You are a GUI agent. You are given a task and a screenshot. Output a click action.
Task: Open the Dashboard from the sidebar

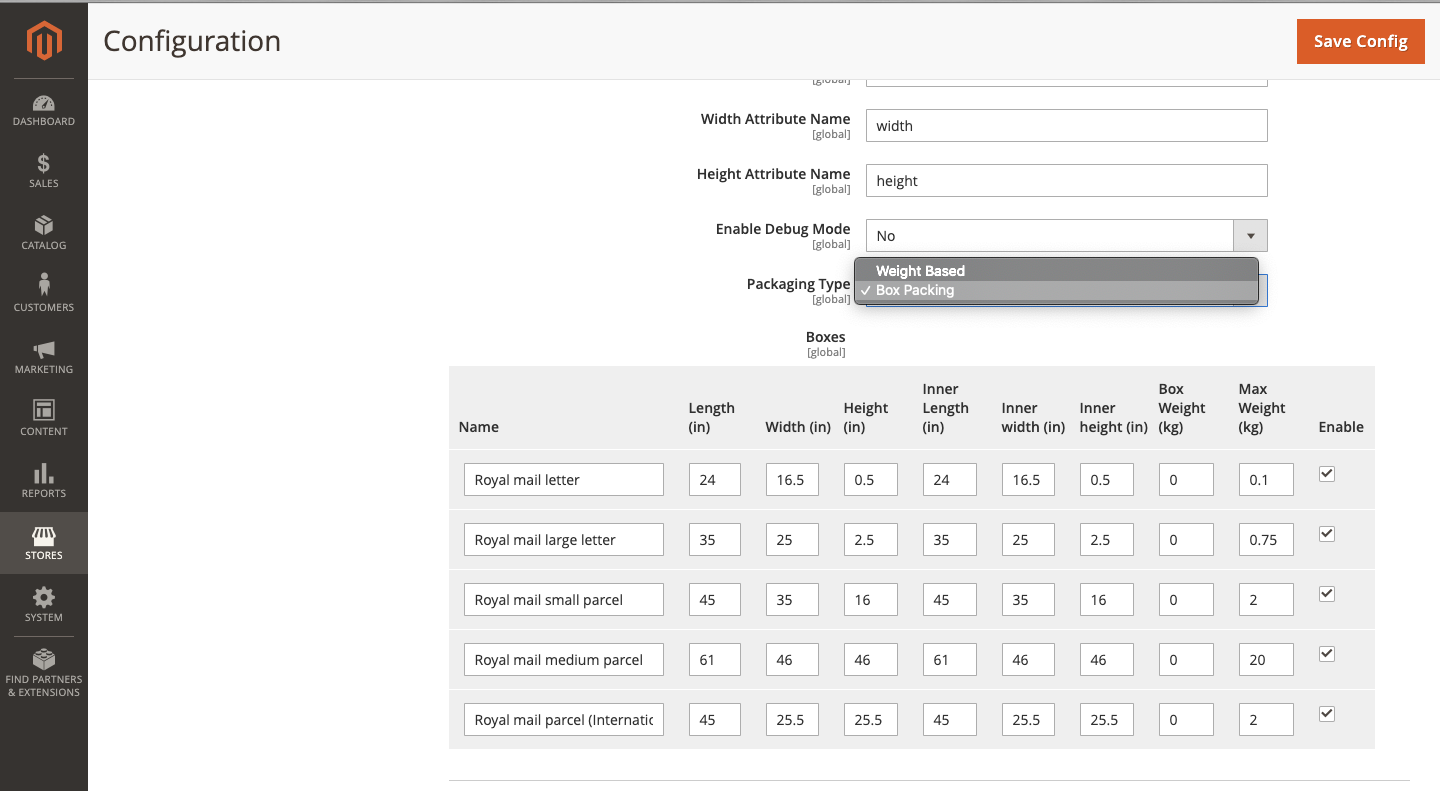coord(44,108)
